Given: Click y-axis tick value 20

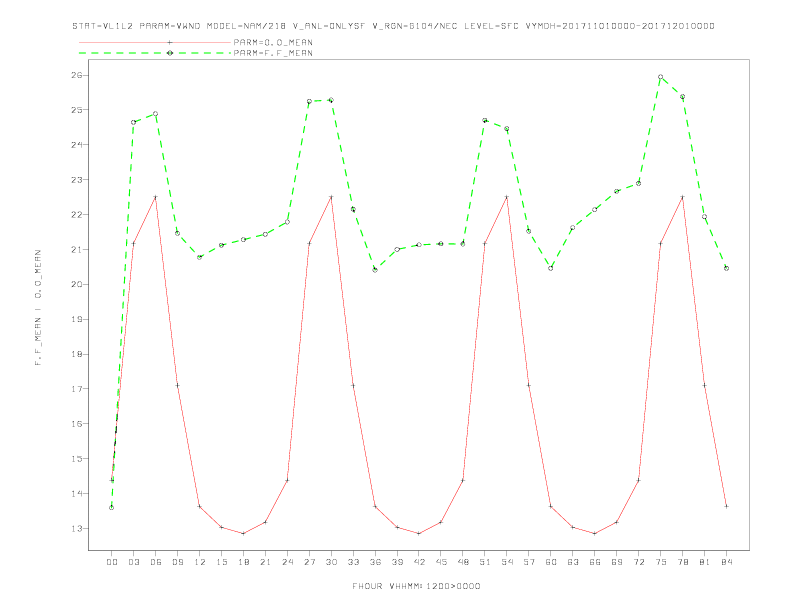Looking at the screenshot, I should (77, 284).
